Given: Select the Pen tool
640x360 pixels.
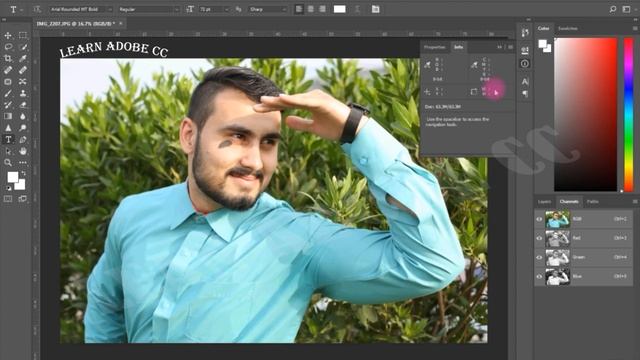Looking at the screenshot, I should tap(23, 140).
